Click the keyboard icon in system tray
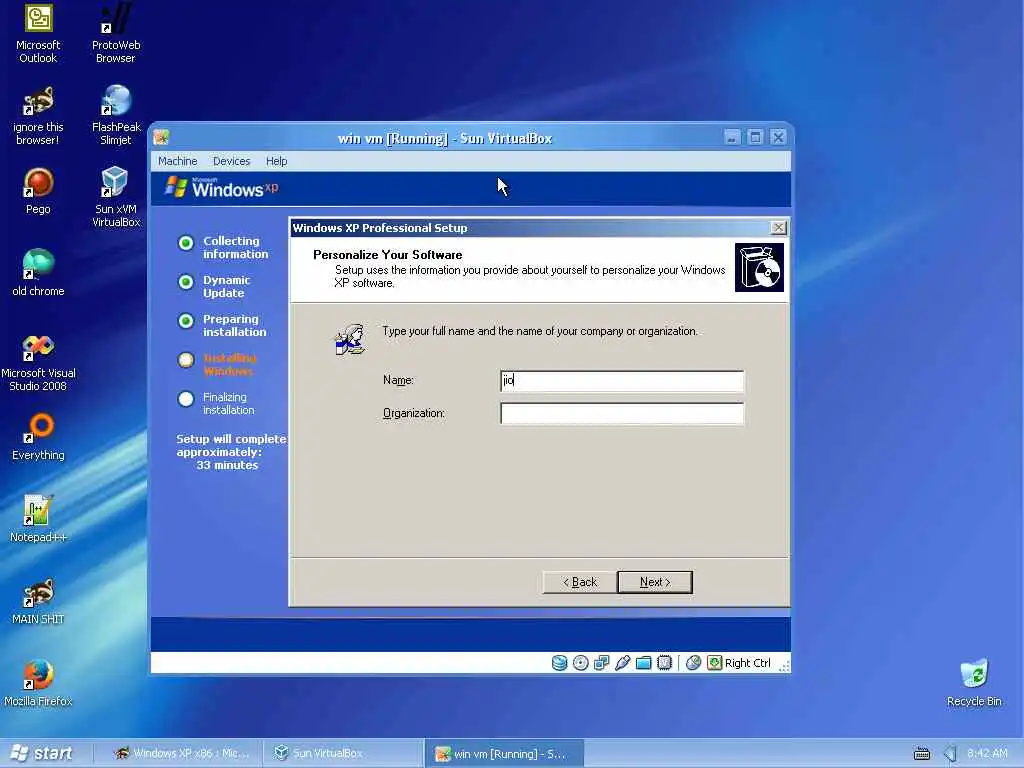The width and height of the screenshot is (1024, 768). coord(921,754)
